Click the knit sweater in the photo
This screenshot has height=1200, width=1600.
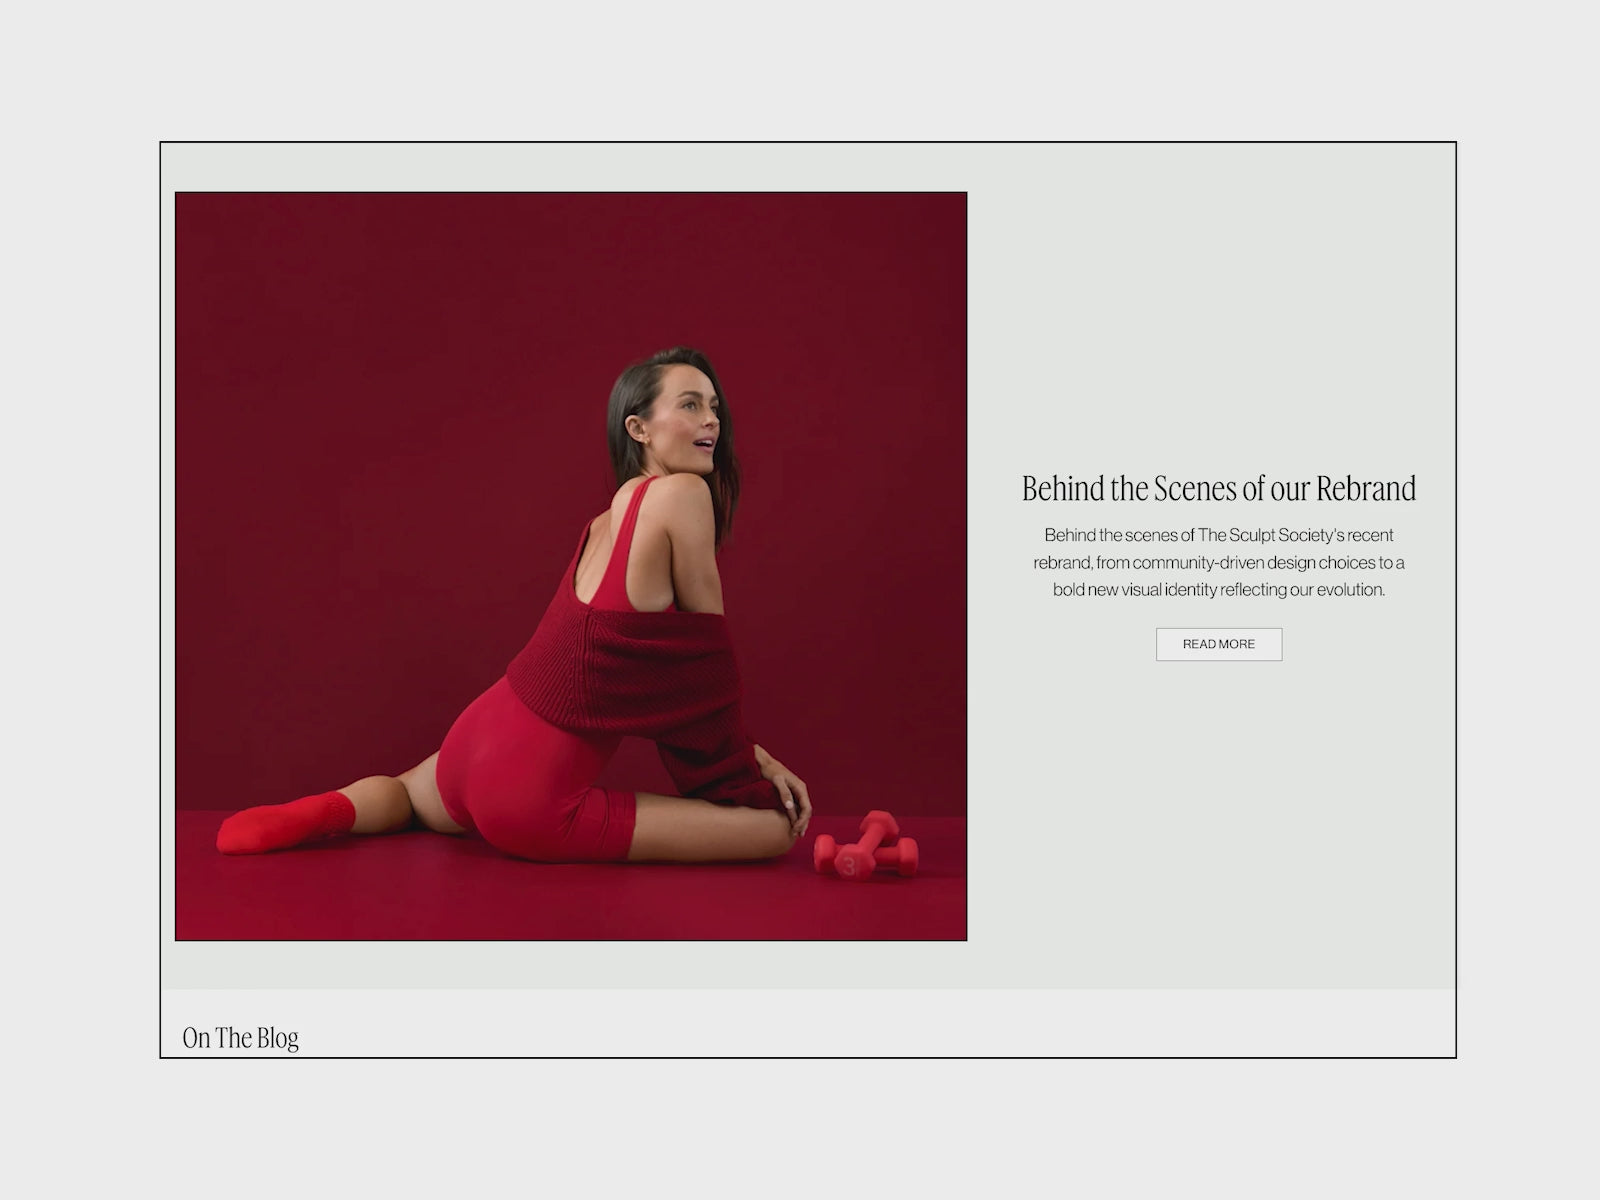(640, 680)
